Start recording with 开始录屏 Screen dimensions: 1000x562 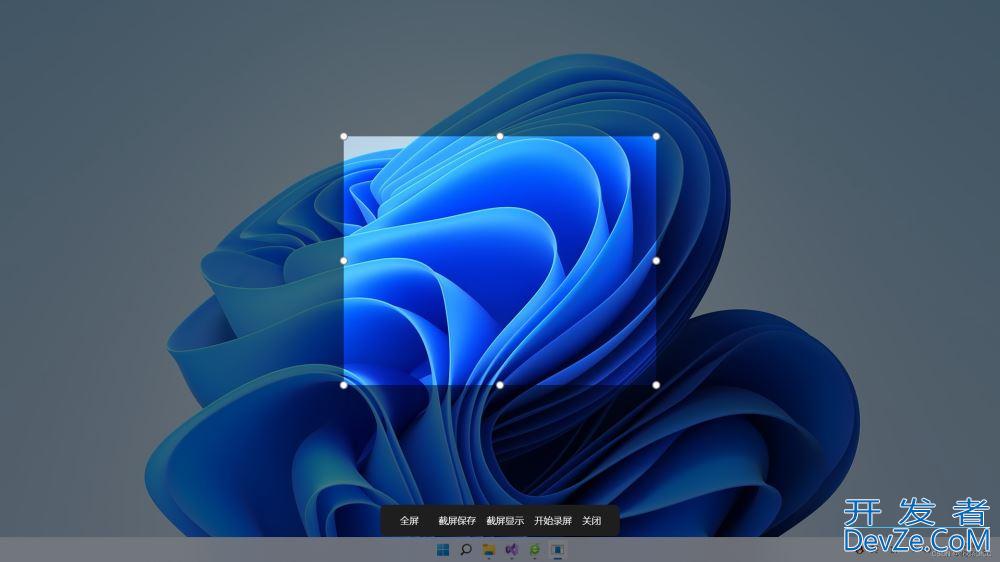tap(553, 521)
